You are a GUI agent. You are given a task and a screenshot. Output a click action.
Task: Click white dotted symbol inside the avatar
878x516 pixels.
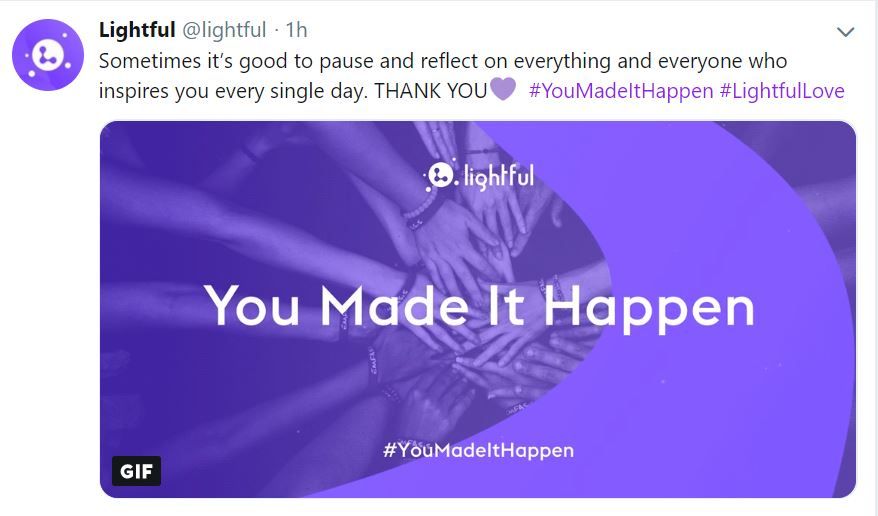coord(48,55)
